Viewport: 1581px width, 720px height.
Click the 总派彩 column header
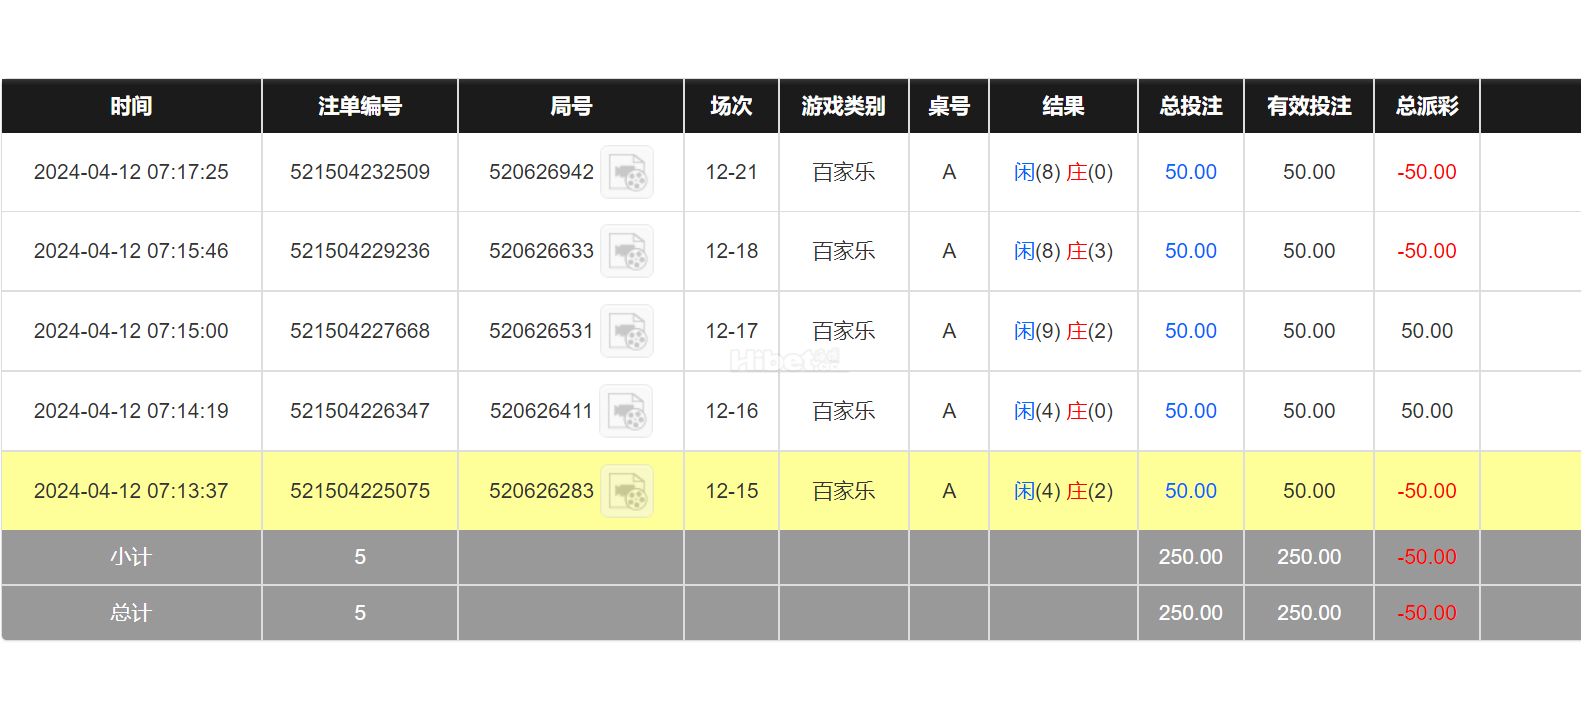coord(1427,106)
